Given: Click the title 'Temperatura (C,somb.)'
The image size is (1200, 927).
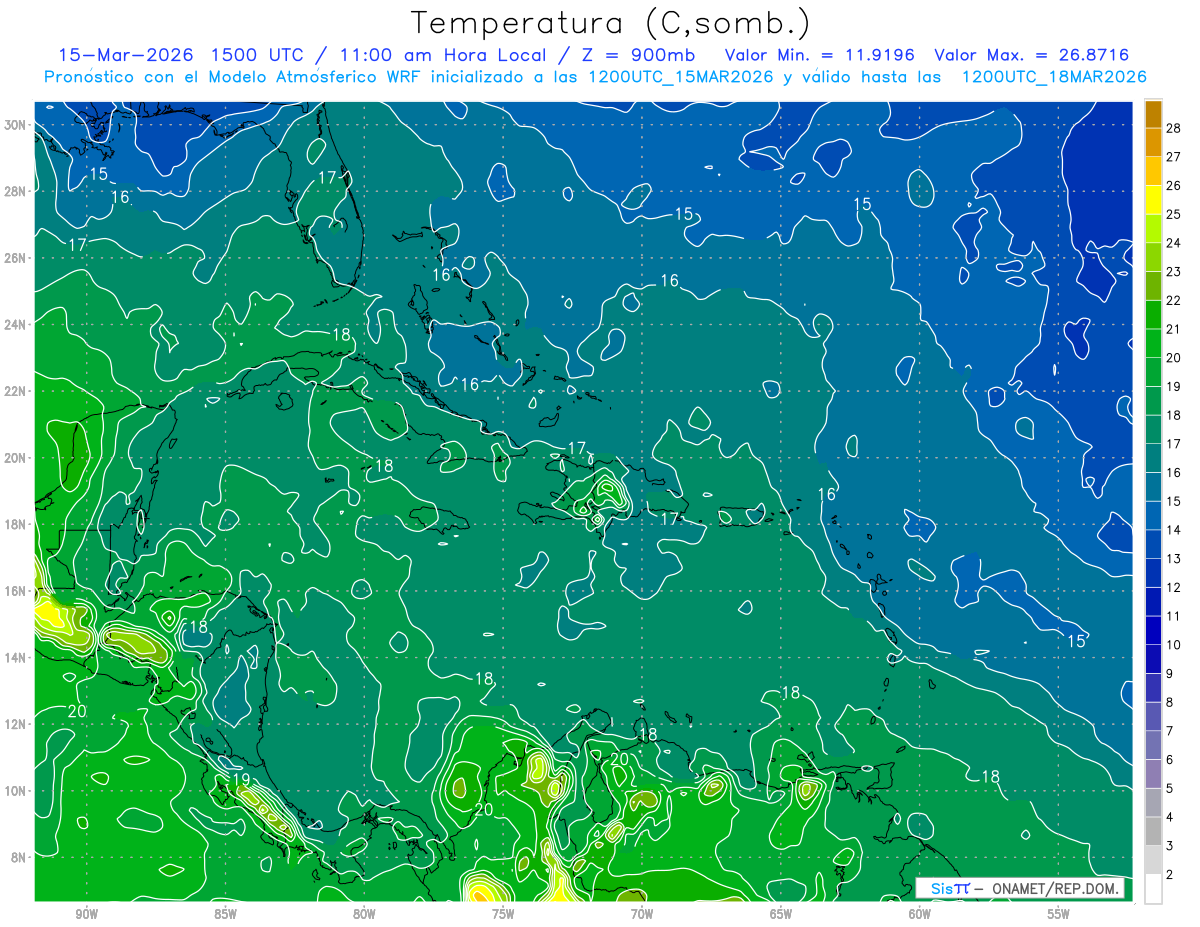Looking at the screenshot, I should tap(611, 24).
